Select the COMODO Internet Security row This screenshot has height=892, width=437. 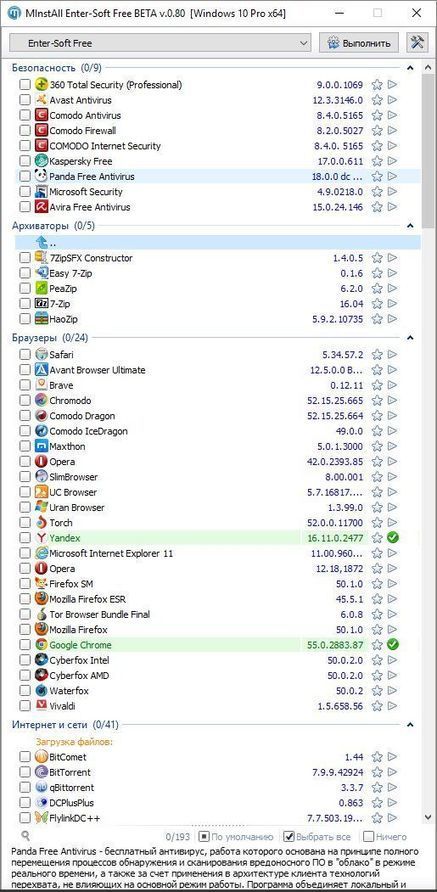[x=218, y=146]
